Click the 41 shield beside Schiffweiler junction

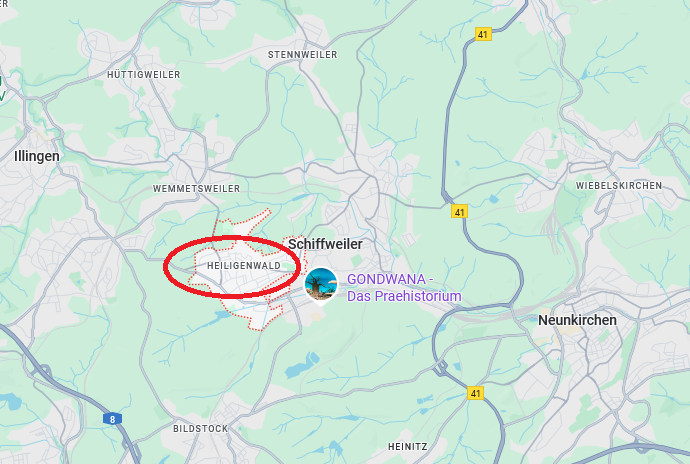(x=459, y=212)
